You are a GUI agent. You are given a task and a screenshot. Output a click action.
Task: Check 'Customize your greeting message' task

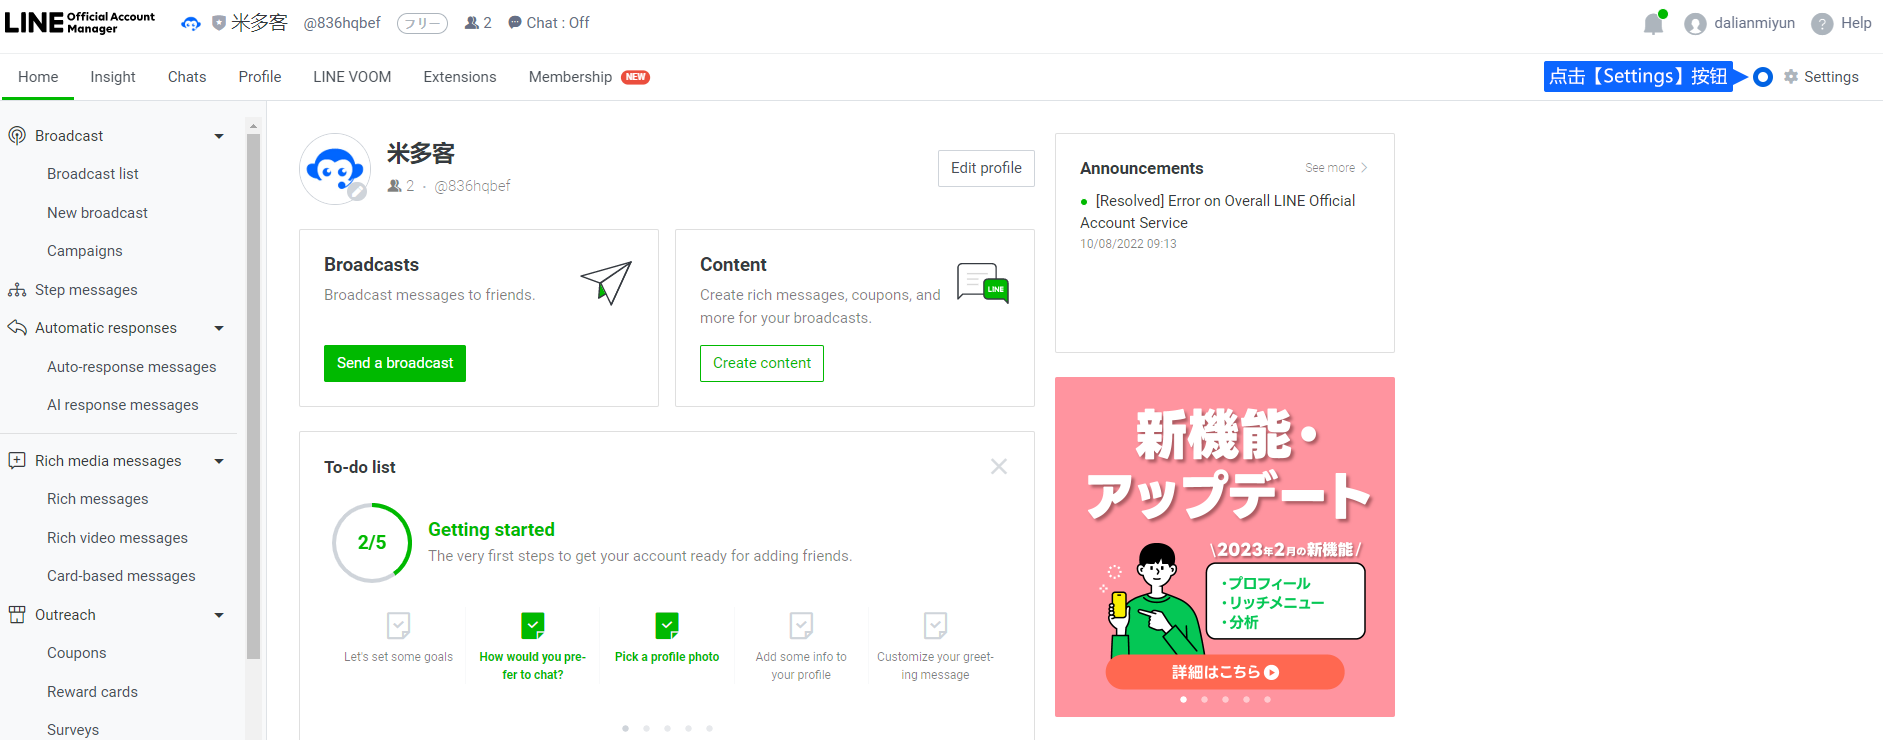[935, 626]
